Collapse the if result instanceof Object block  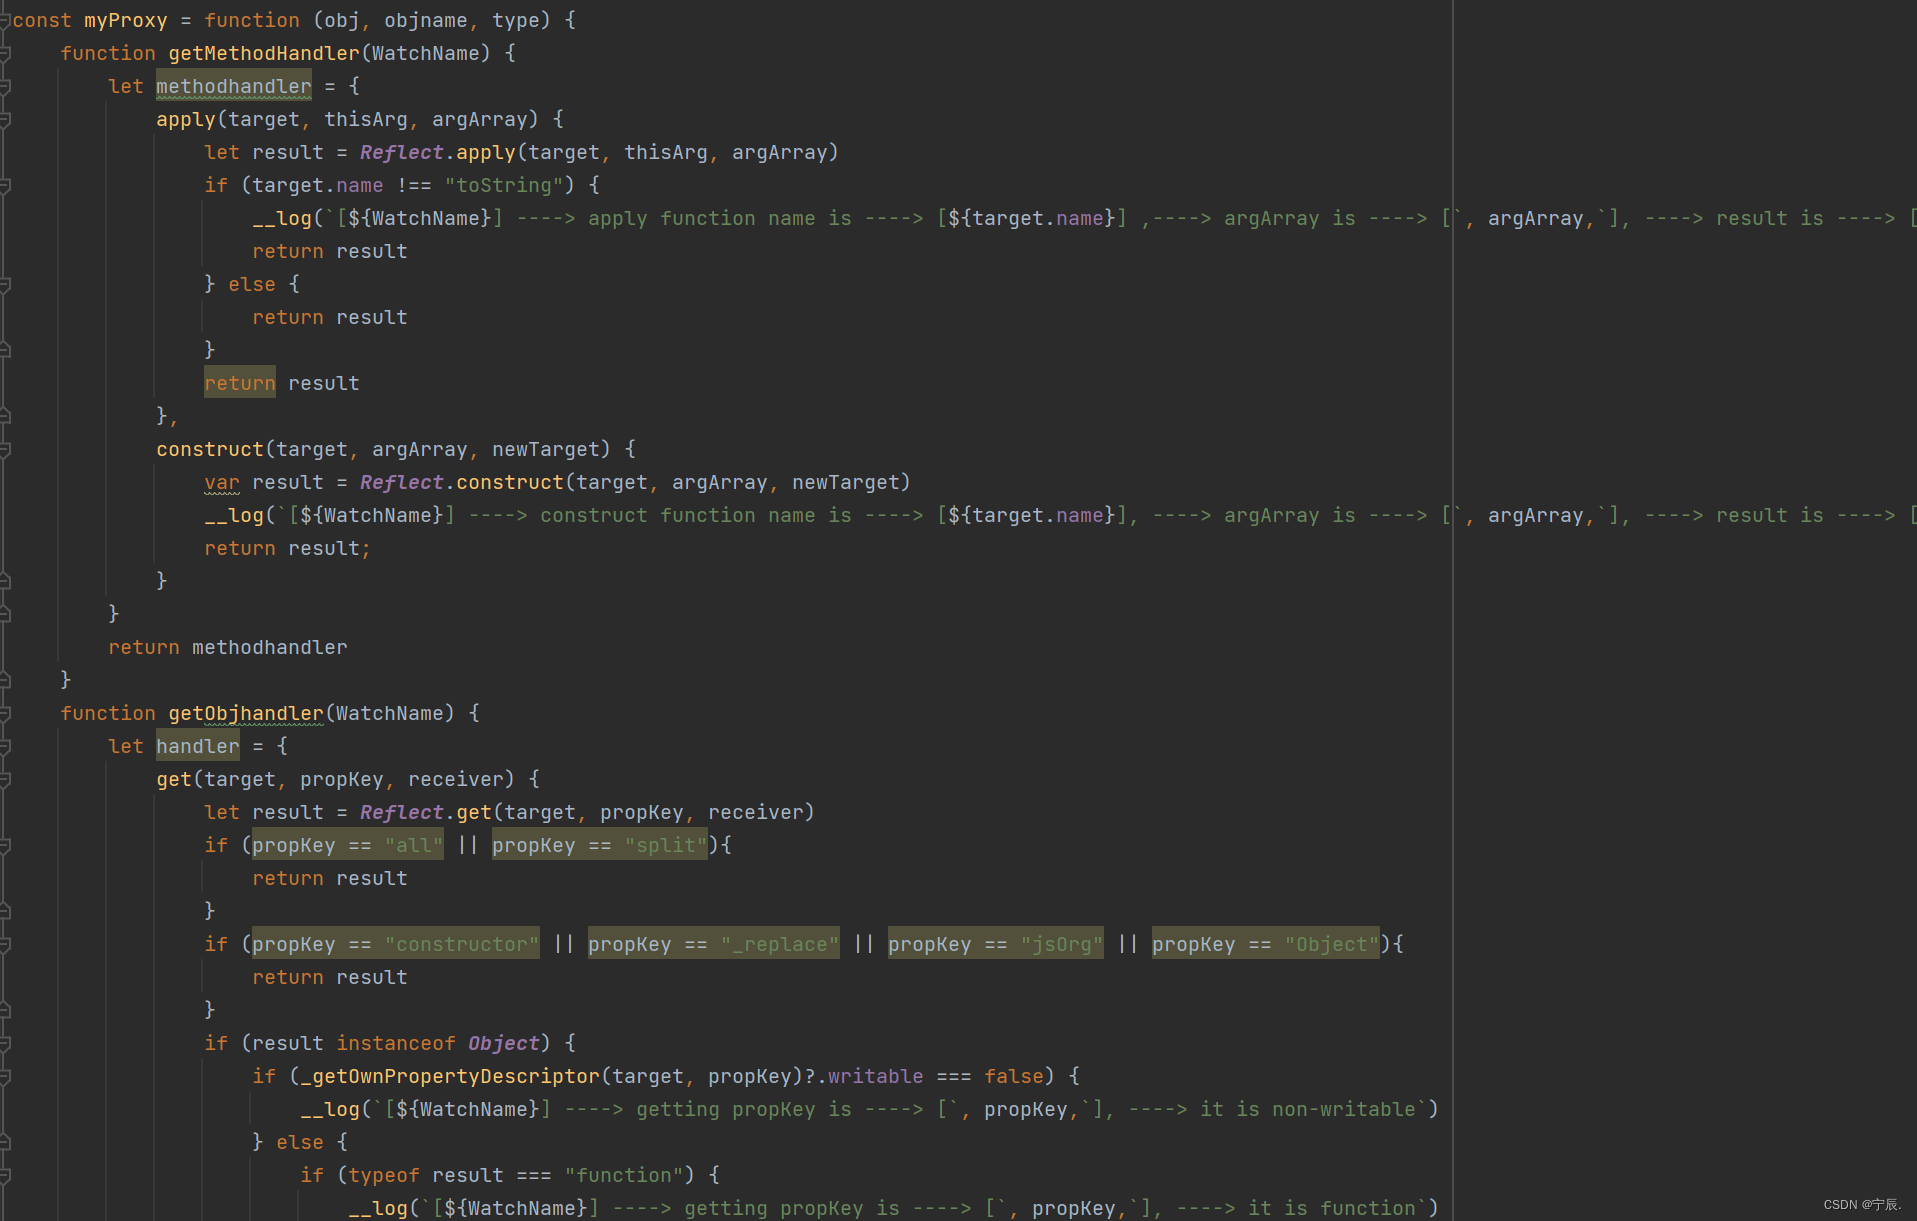[5, 1043]
